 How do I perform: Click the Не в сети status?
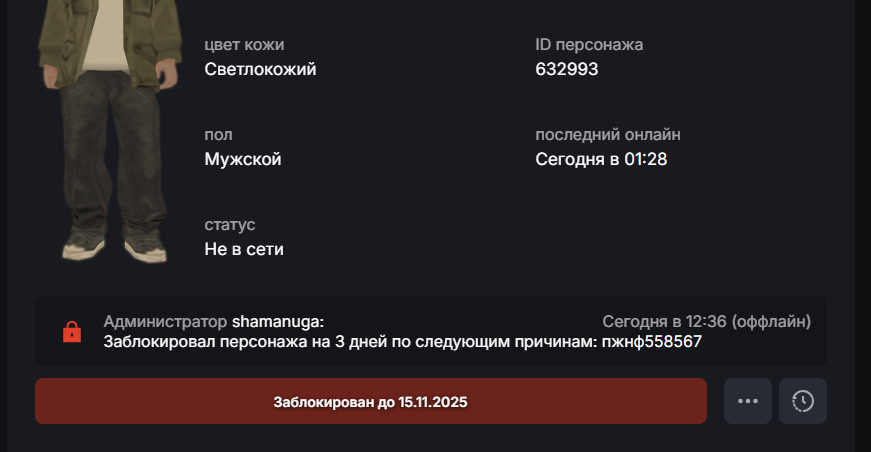[x=244, y=249]
